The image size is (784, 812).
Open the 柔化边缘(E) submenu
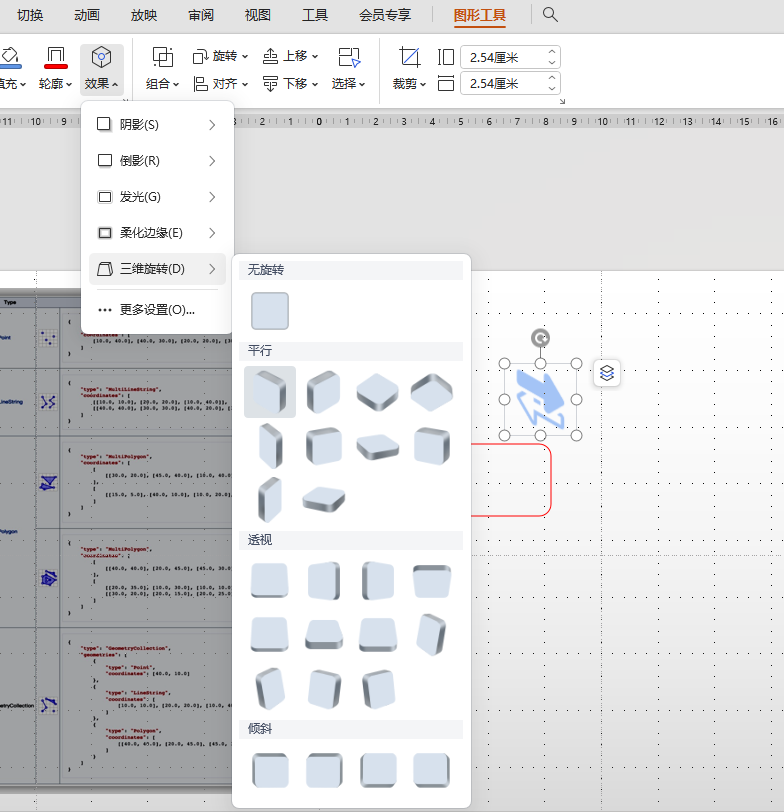pos(157,233)
